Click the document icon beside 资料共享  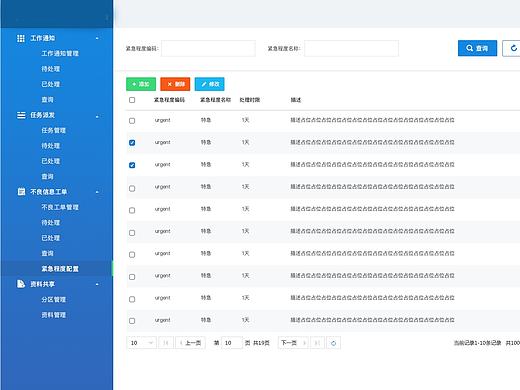pos(21,284)
